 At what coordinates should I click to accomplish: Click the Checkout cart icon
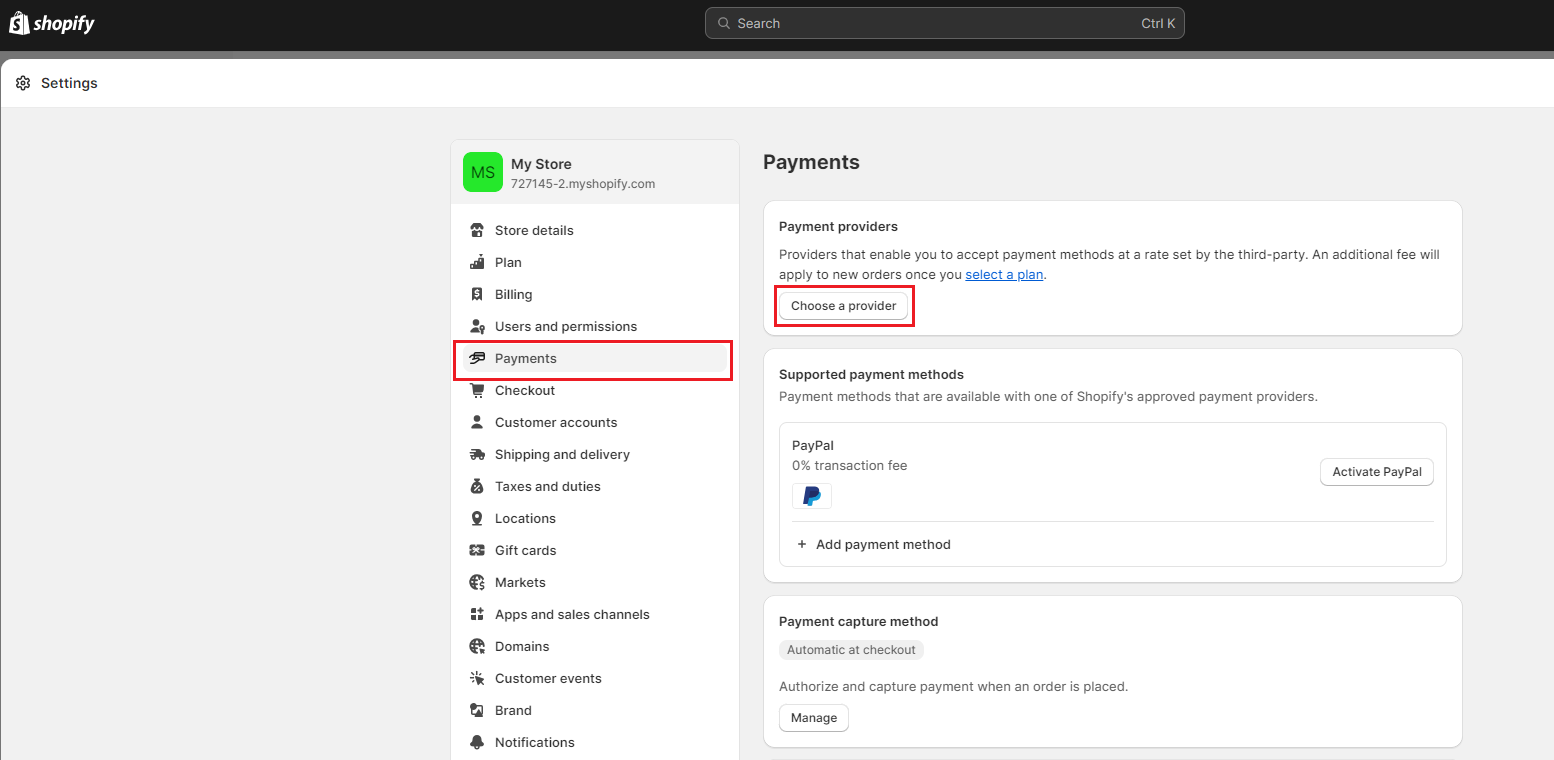(x=477, y=390)
